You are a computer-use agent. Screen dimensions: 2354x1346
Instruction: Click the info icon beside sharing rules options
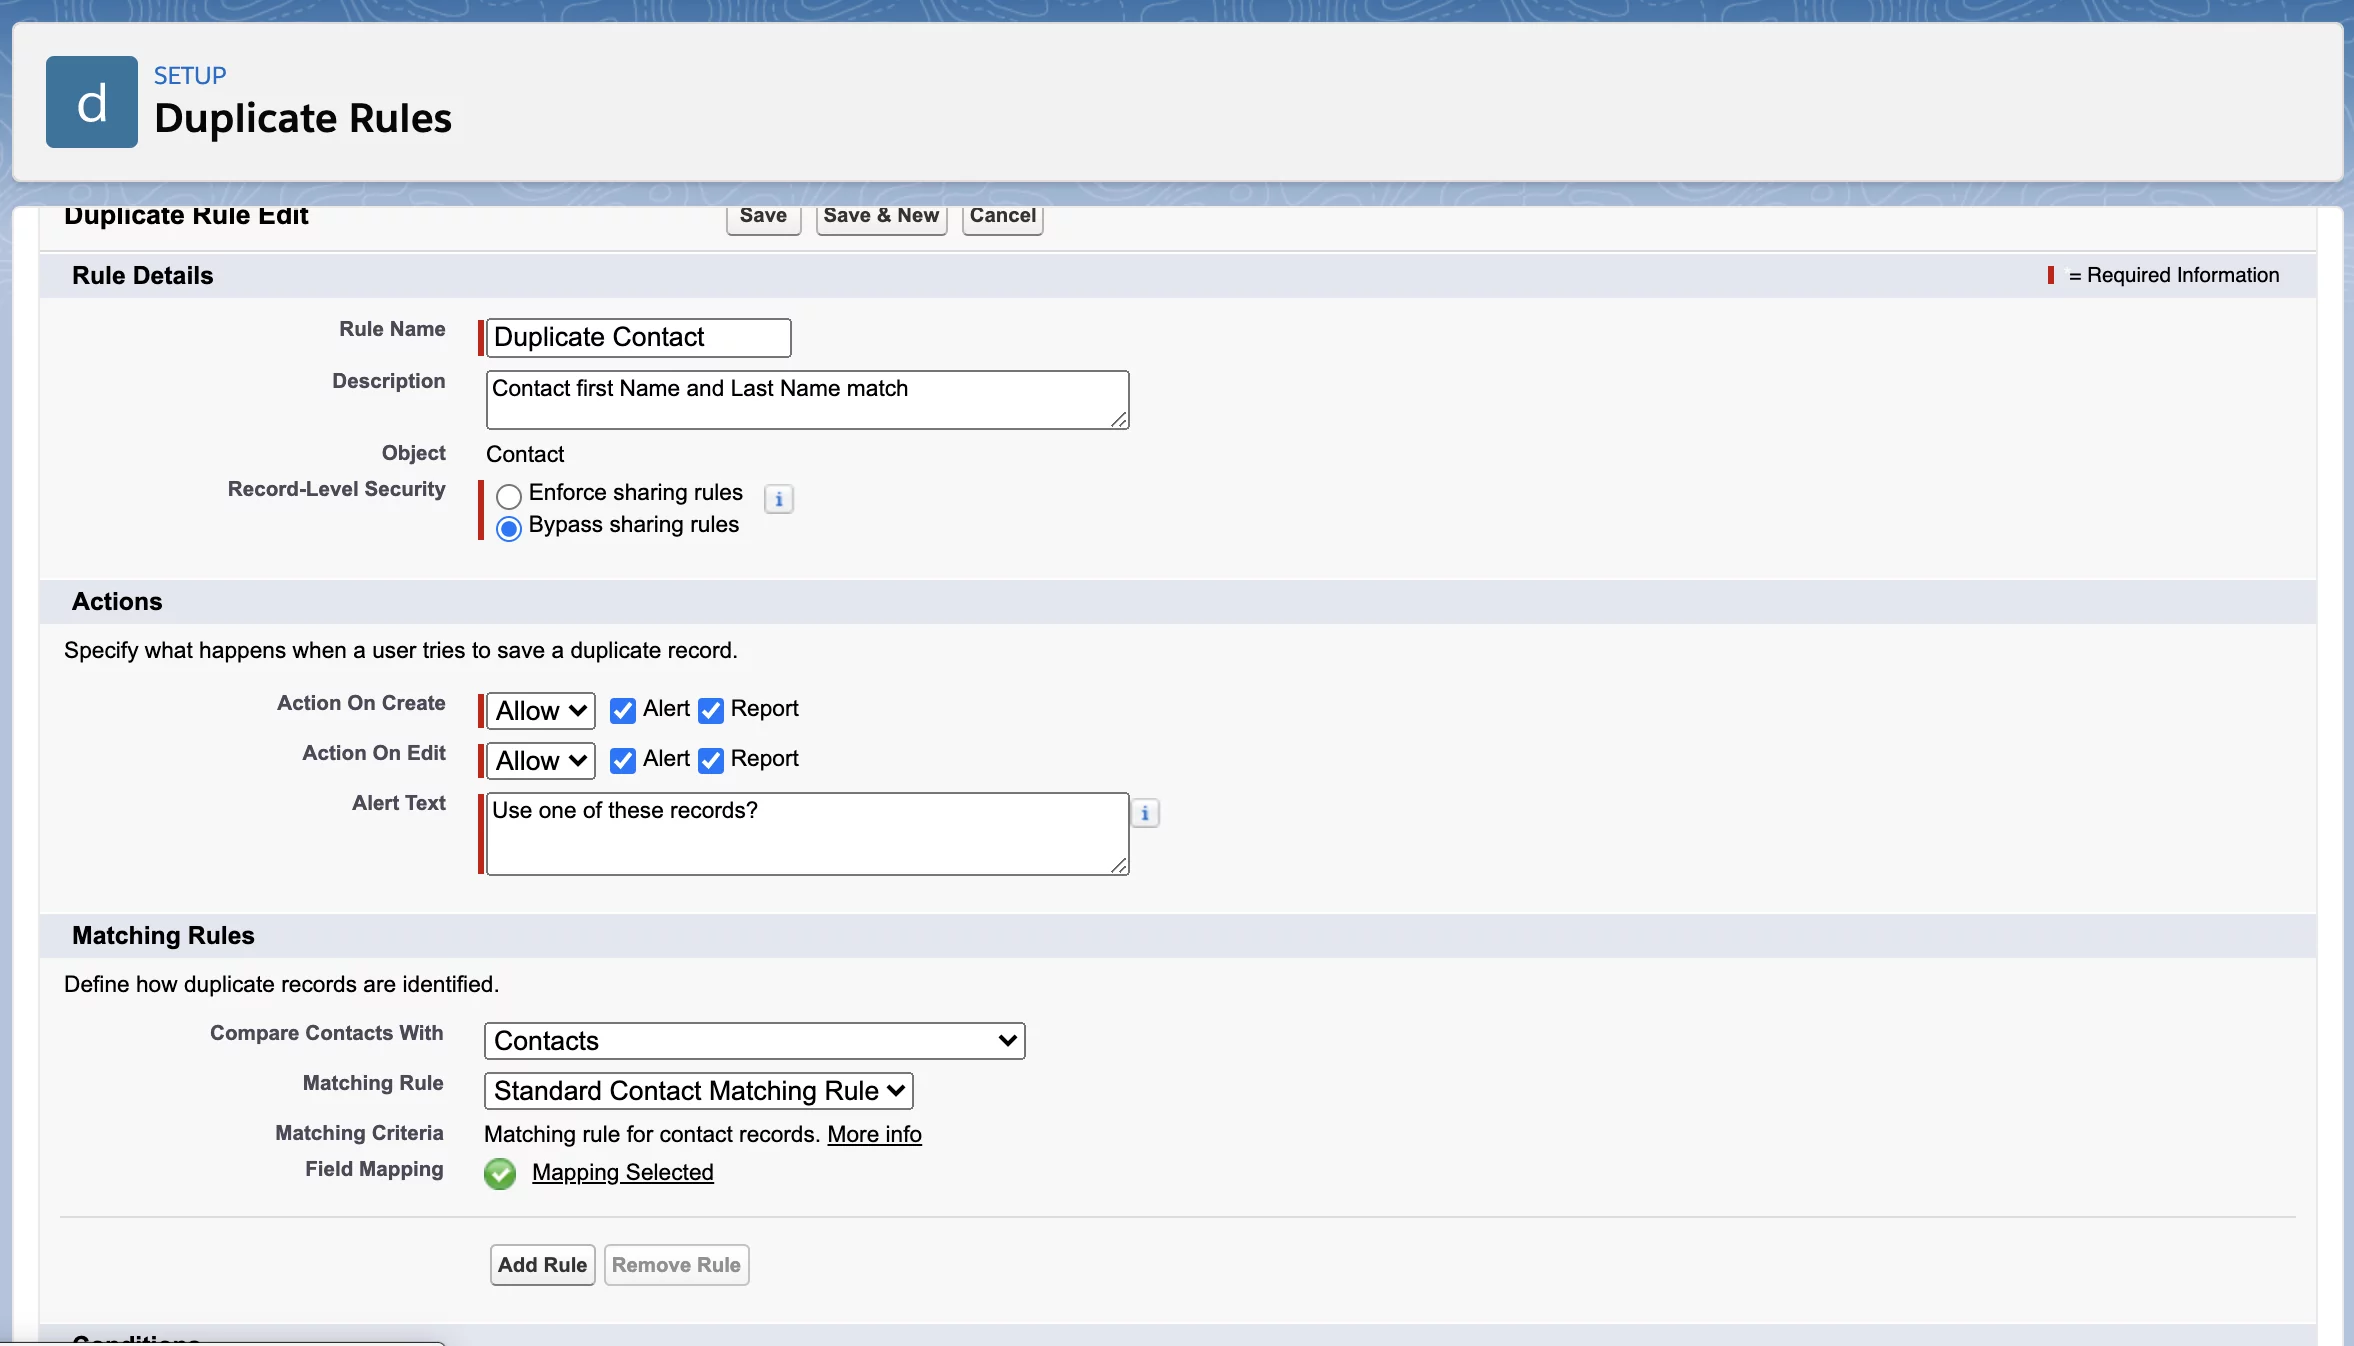coord(778,499)
